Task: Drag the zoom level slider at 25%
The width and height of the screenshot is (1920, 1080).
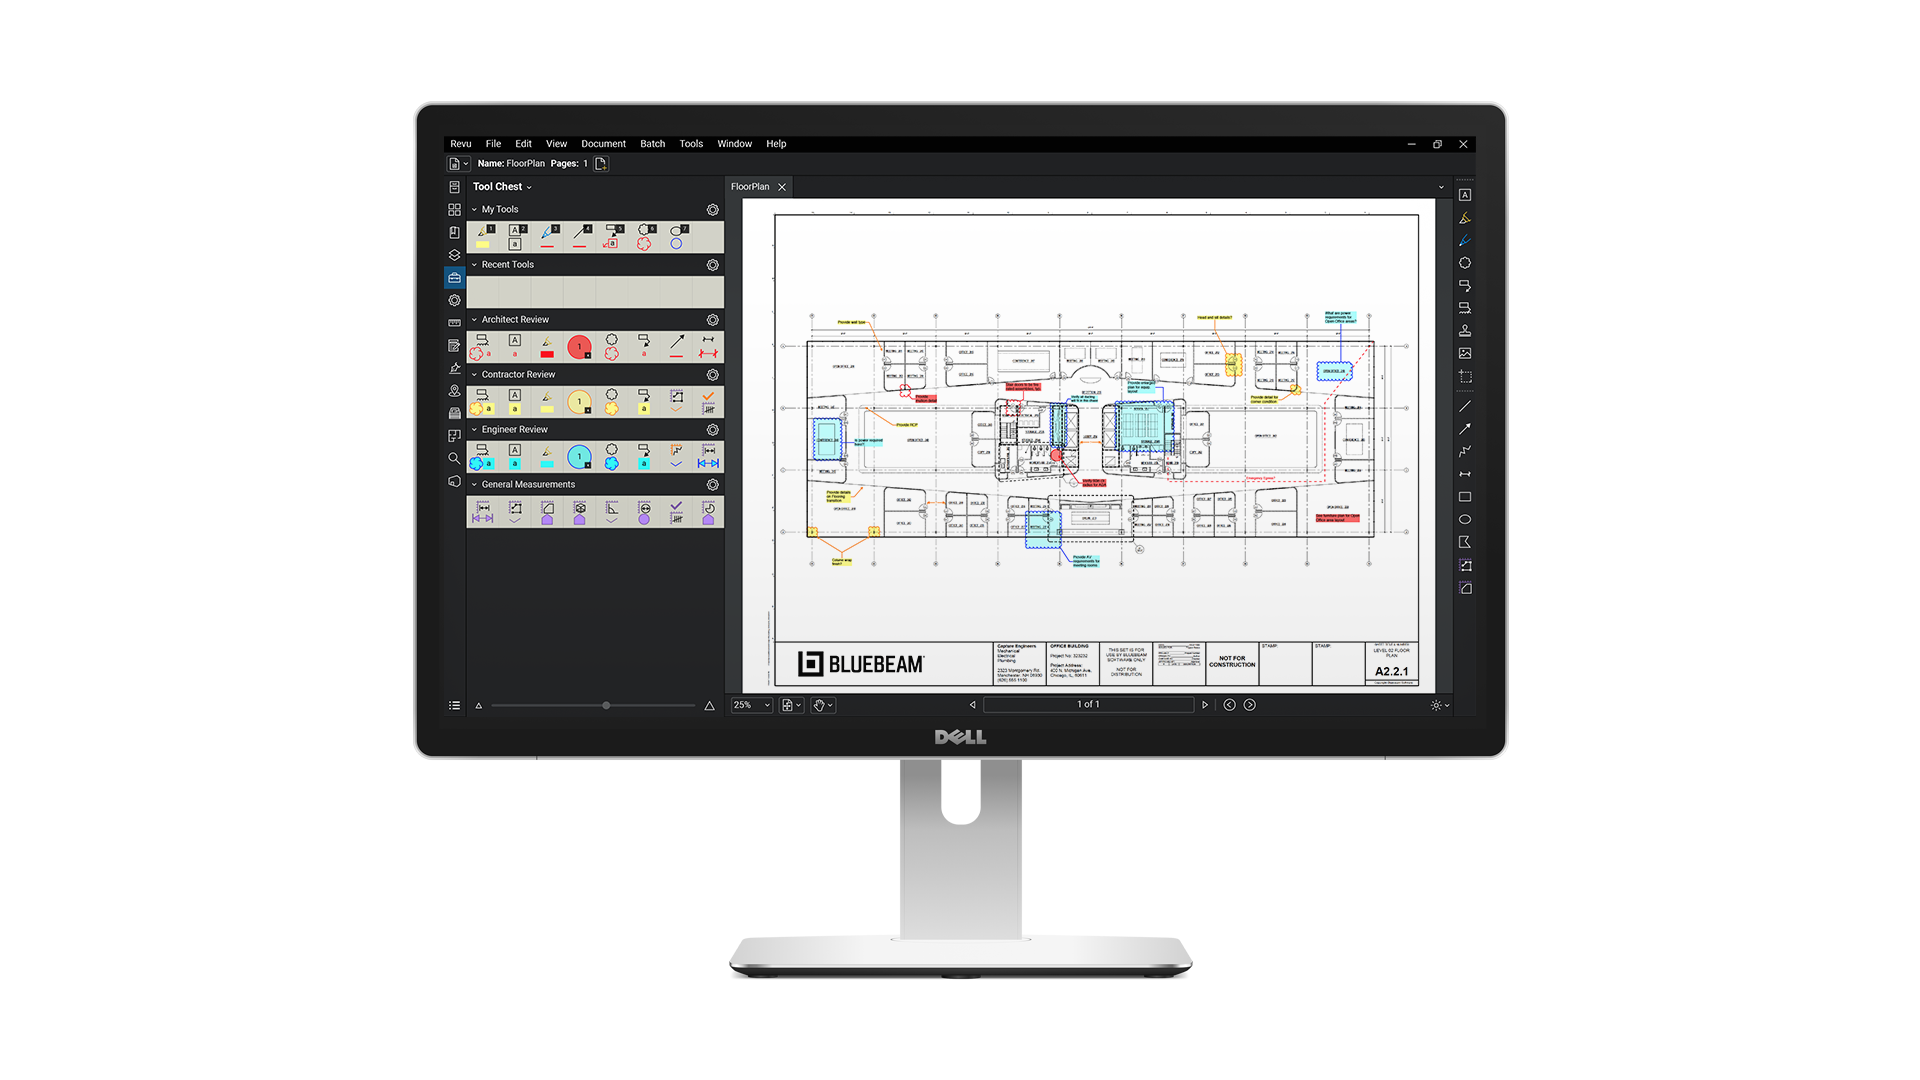Action: pos(605,704)
